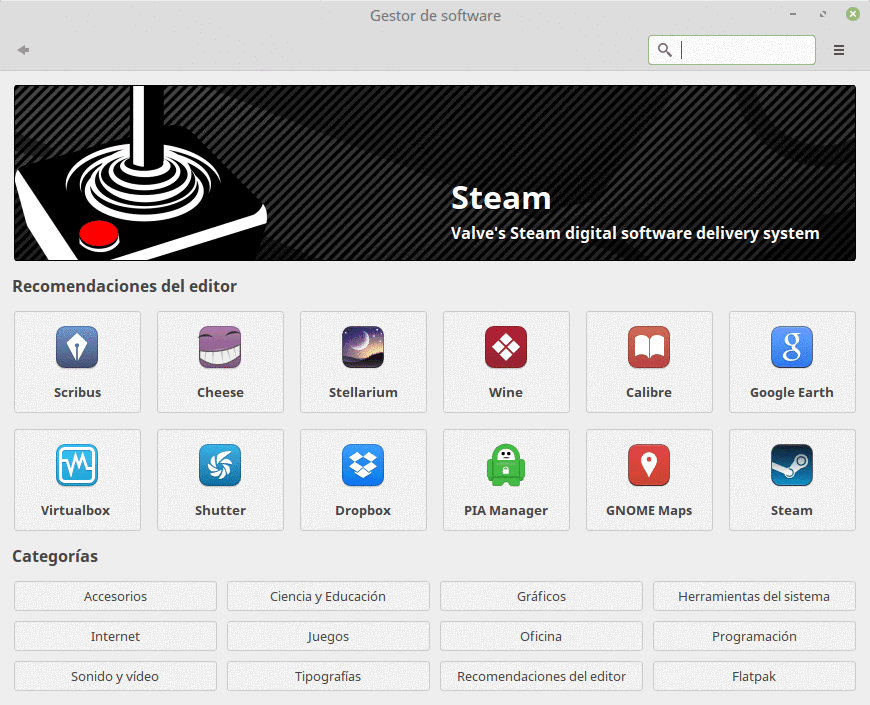Select the Google Earth icon
Screen dimensions: 870x705
[x=791, y=348]
